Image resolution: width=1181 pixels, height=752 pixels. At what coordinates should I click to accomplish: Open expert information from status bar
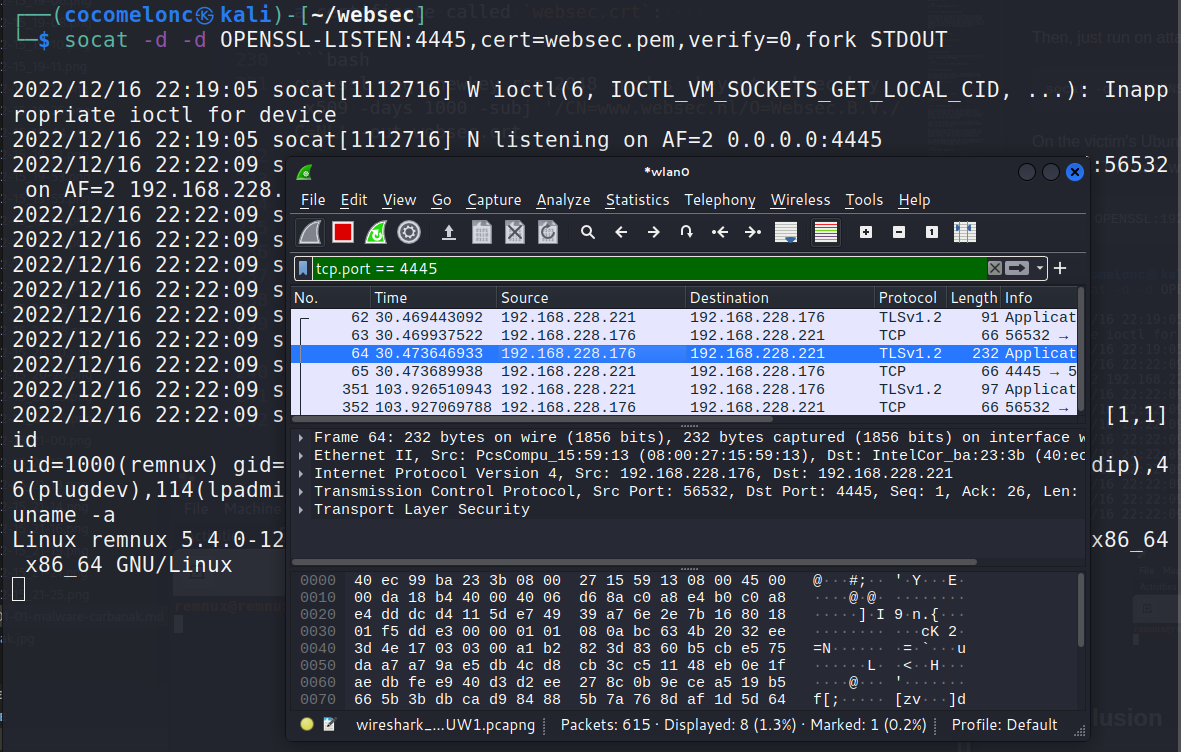coord(307,724)
